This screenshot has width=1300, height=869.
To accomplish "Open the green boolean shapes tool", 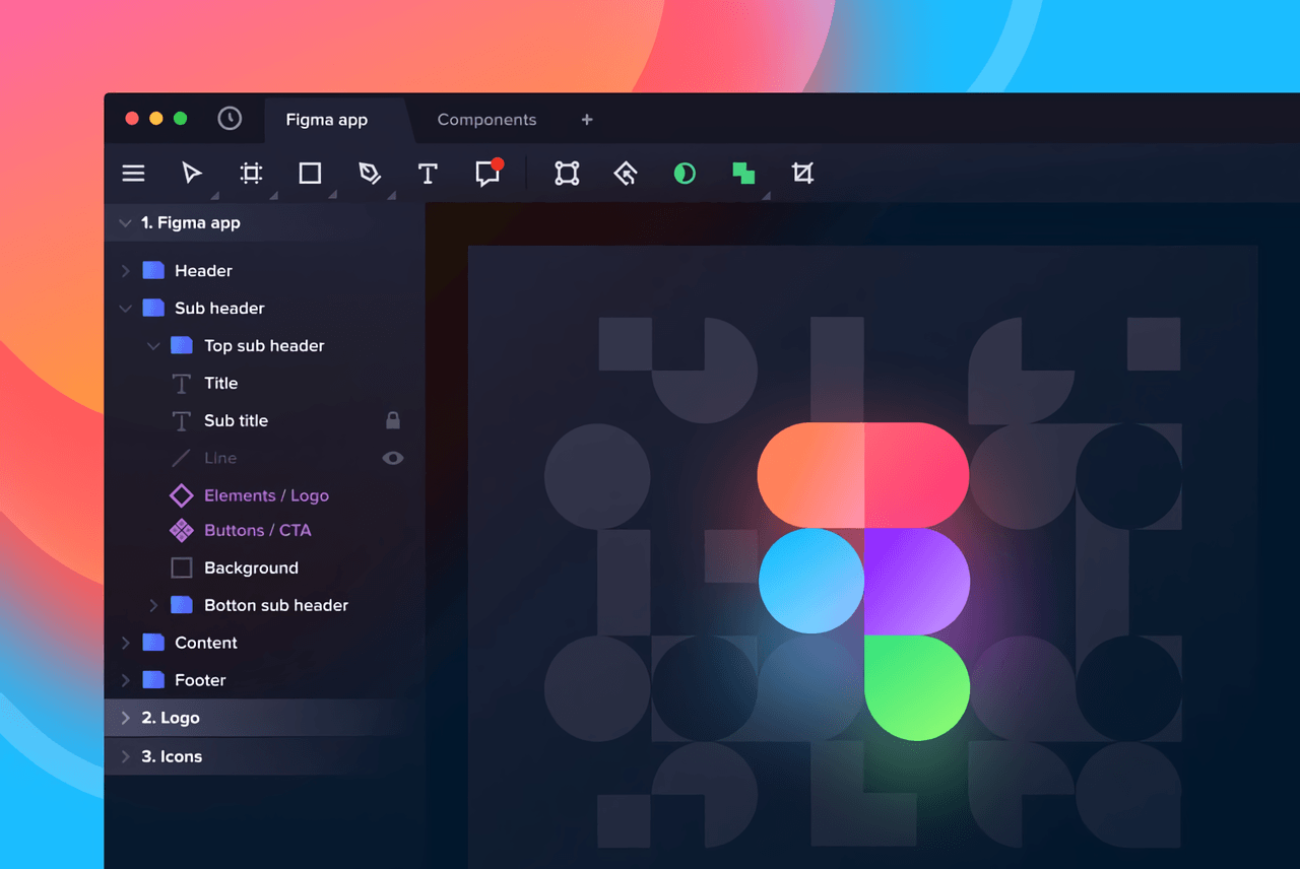I will tap(743, 173).
